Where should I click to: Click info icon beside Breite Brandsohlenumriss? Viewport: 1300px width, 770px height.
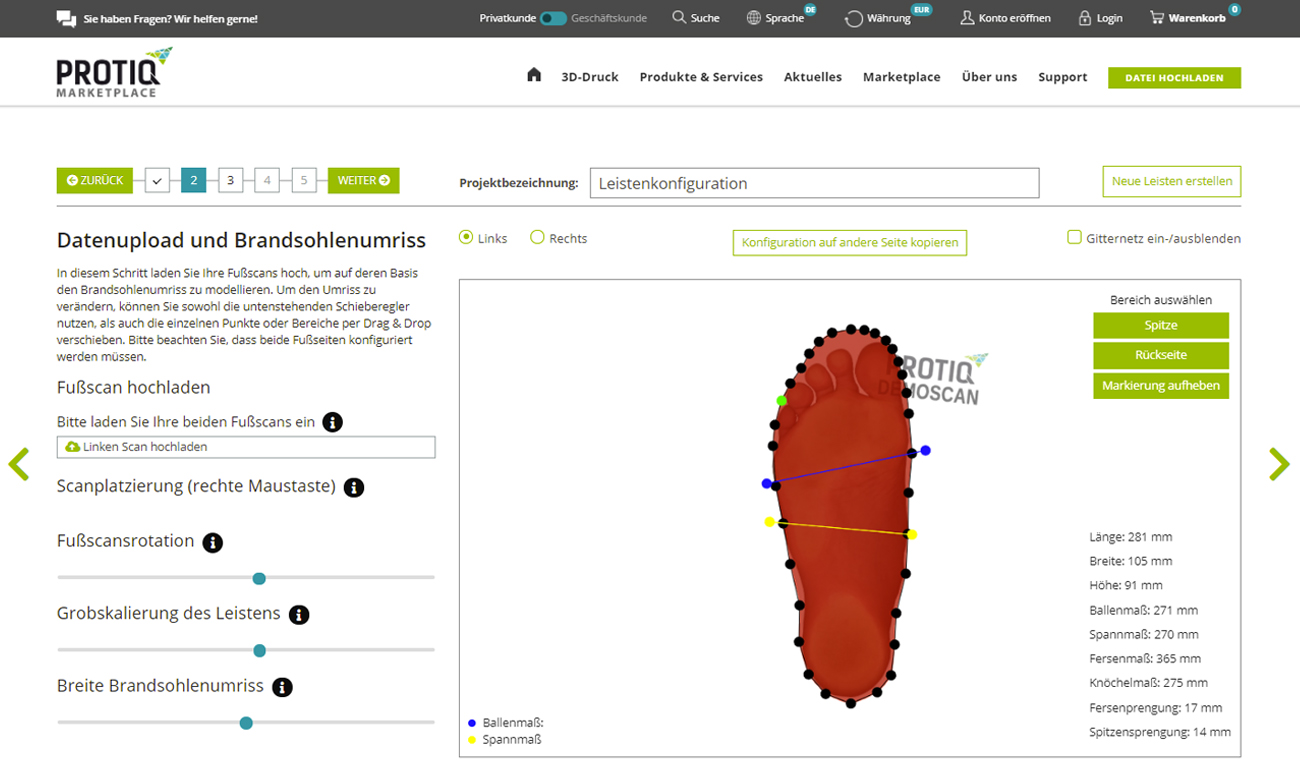282,687
